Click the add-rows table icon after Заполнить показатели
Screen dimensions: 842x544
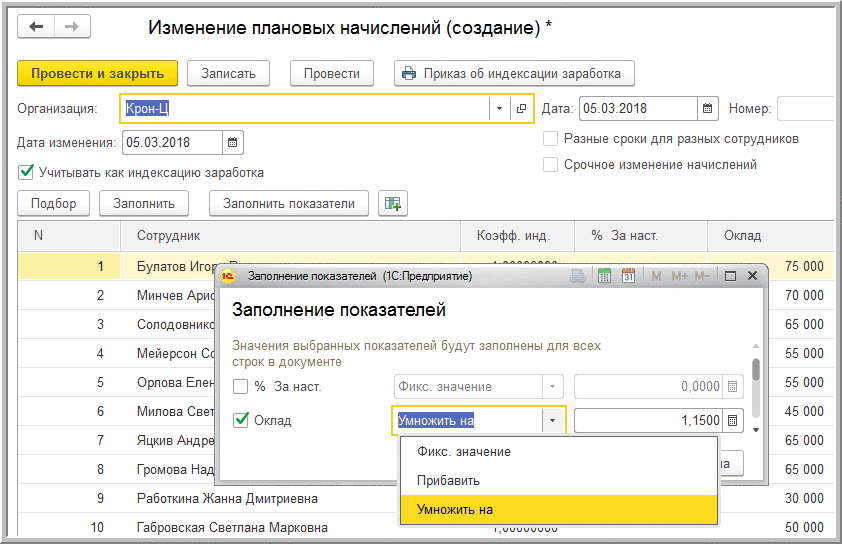point(392,203)
